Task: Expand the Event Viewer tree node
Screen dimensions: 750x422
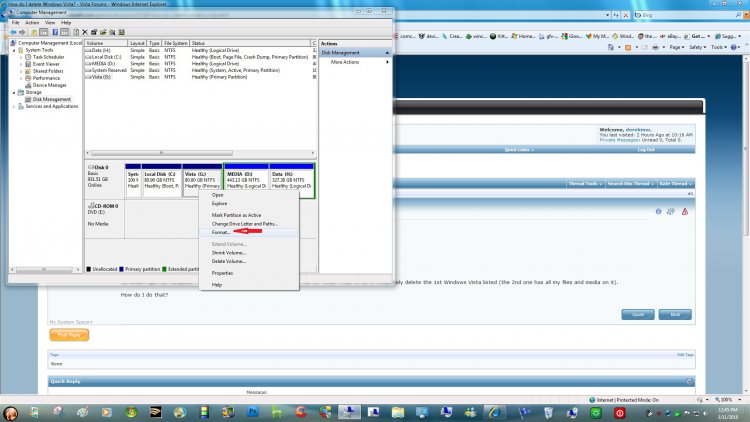Action: [21, 64]
